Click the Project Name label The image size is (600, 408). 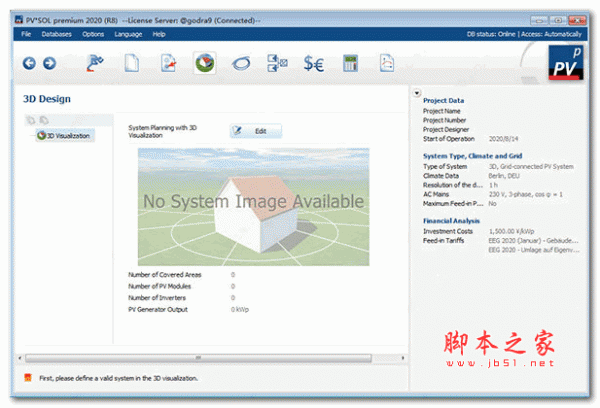tap(442, 111)
